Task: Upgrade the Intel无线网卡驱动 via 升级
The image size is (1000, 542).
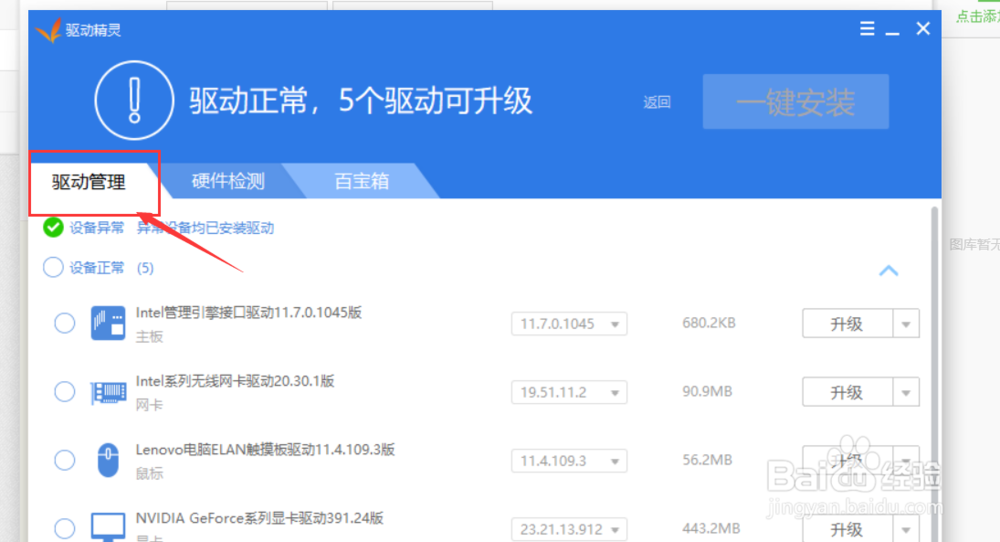Action: pos(847,392)
